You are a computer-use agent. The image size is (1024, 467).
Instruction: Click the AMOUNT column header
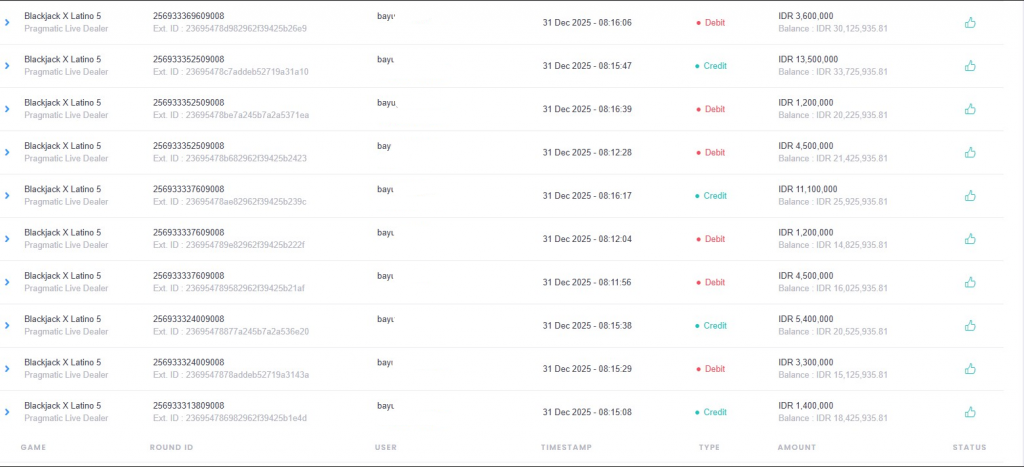[x=796, y=447]
